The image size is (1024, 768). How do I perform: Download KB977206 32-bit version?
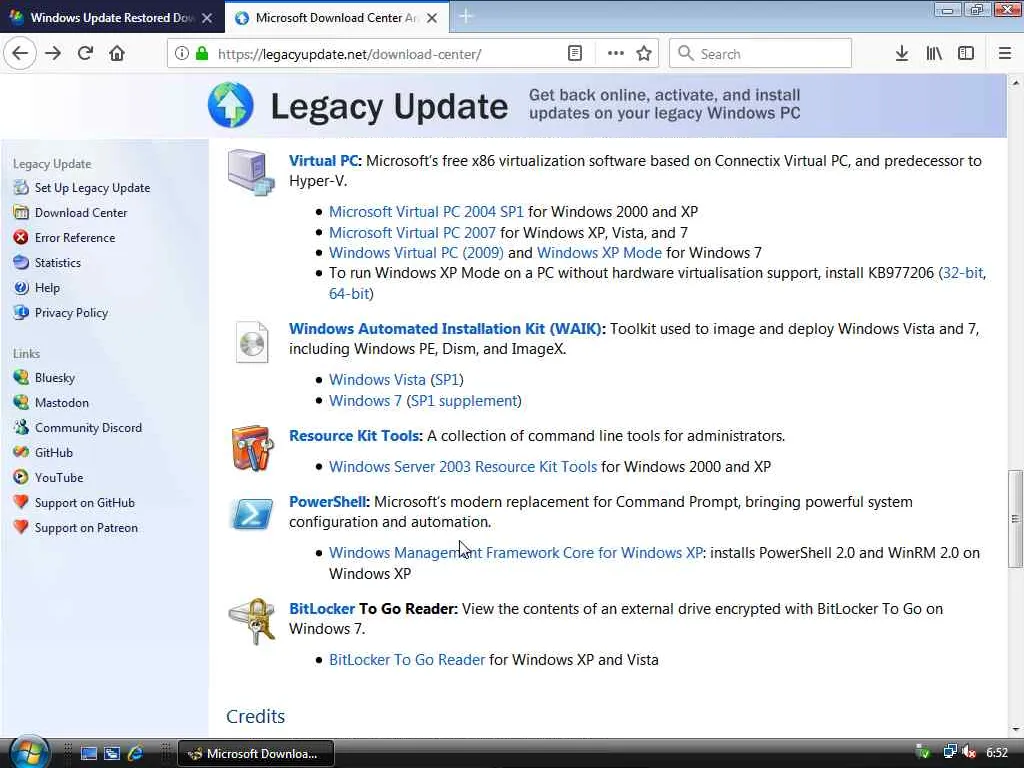coord(963,273)
